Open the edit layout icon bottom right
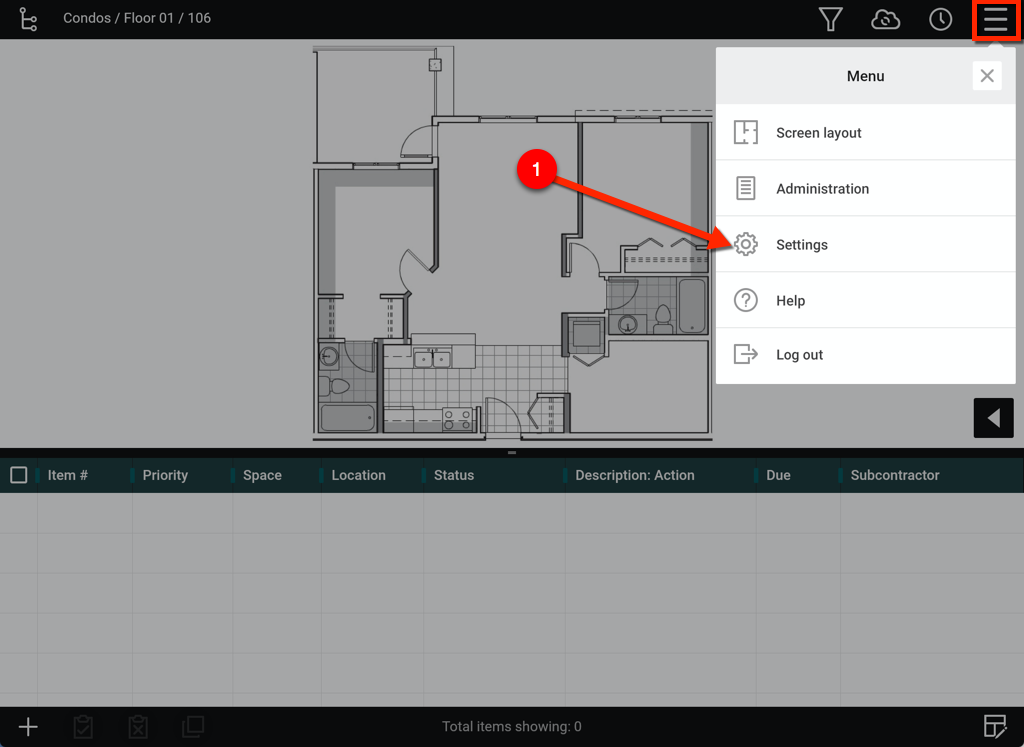1024x747 pixels. [x=994, y=727]
